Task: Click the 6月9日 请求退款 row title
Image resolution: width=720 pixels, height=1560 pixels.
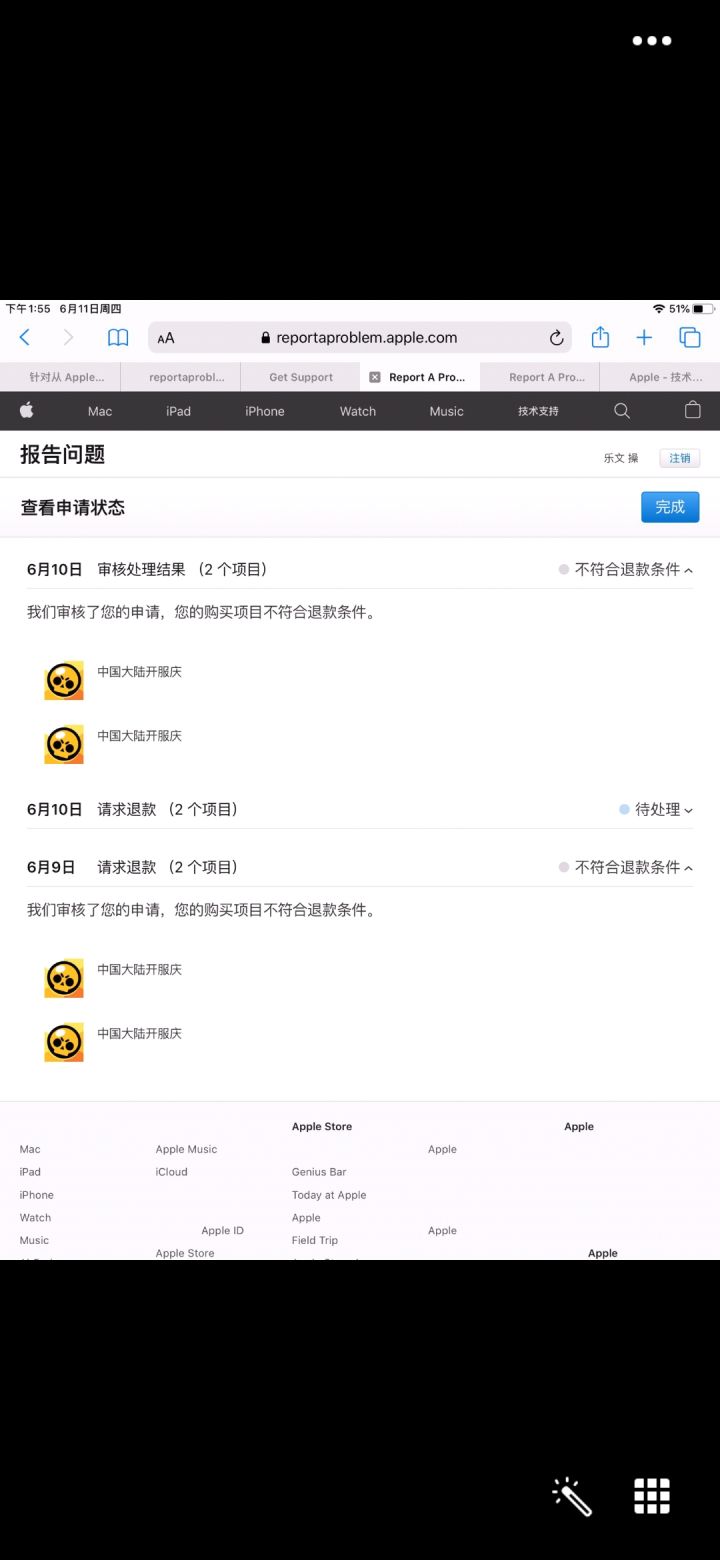Action: tap(167, 868)
